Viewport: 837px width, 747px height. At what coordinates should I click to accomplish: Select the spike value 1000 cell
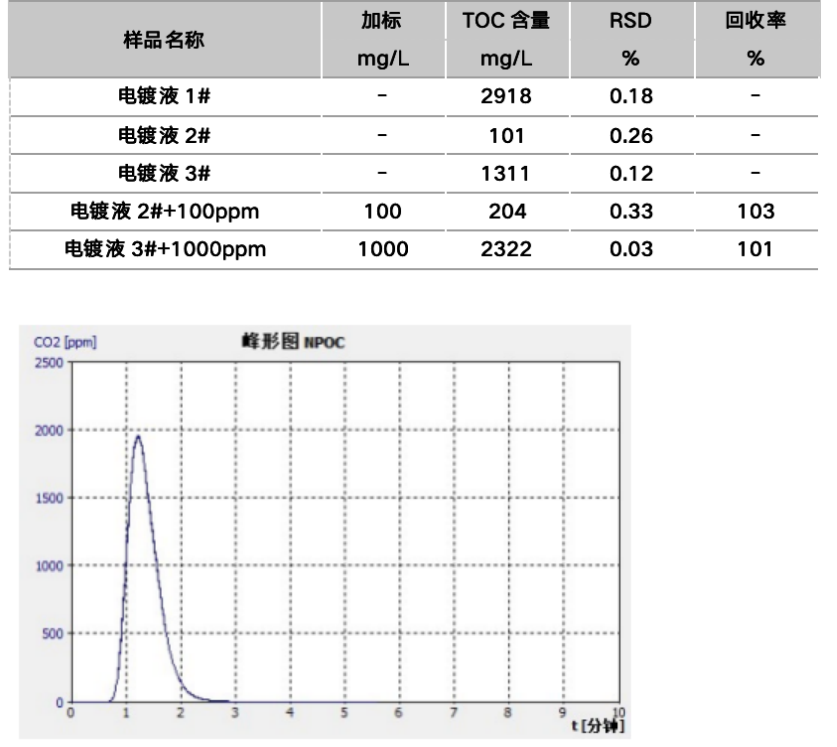pyautogui.click(x=383, y=249)
